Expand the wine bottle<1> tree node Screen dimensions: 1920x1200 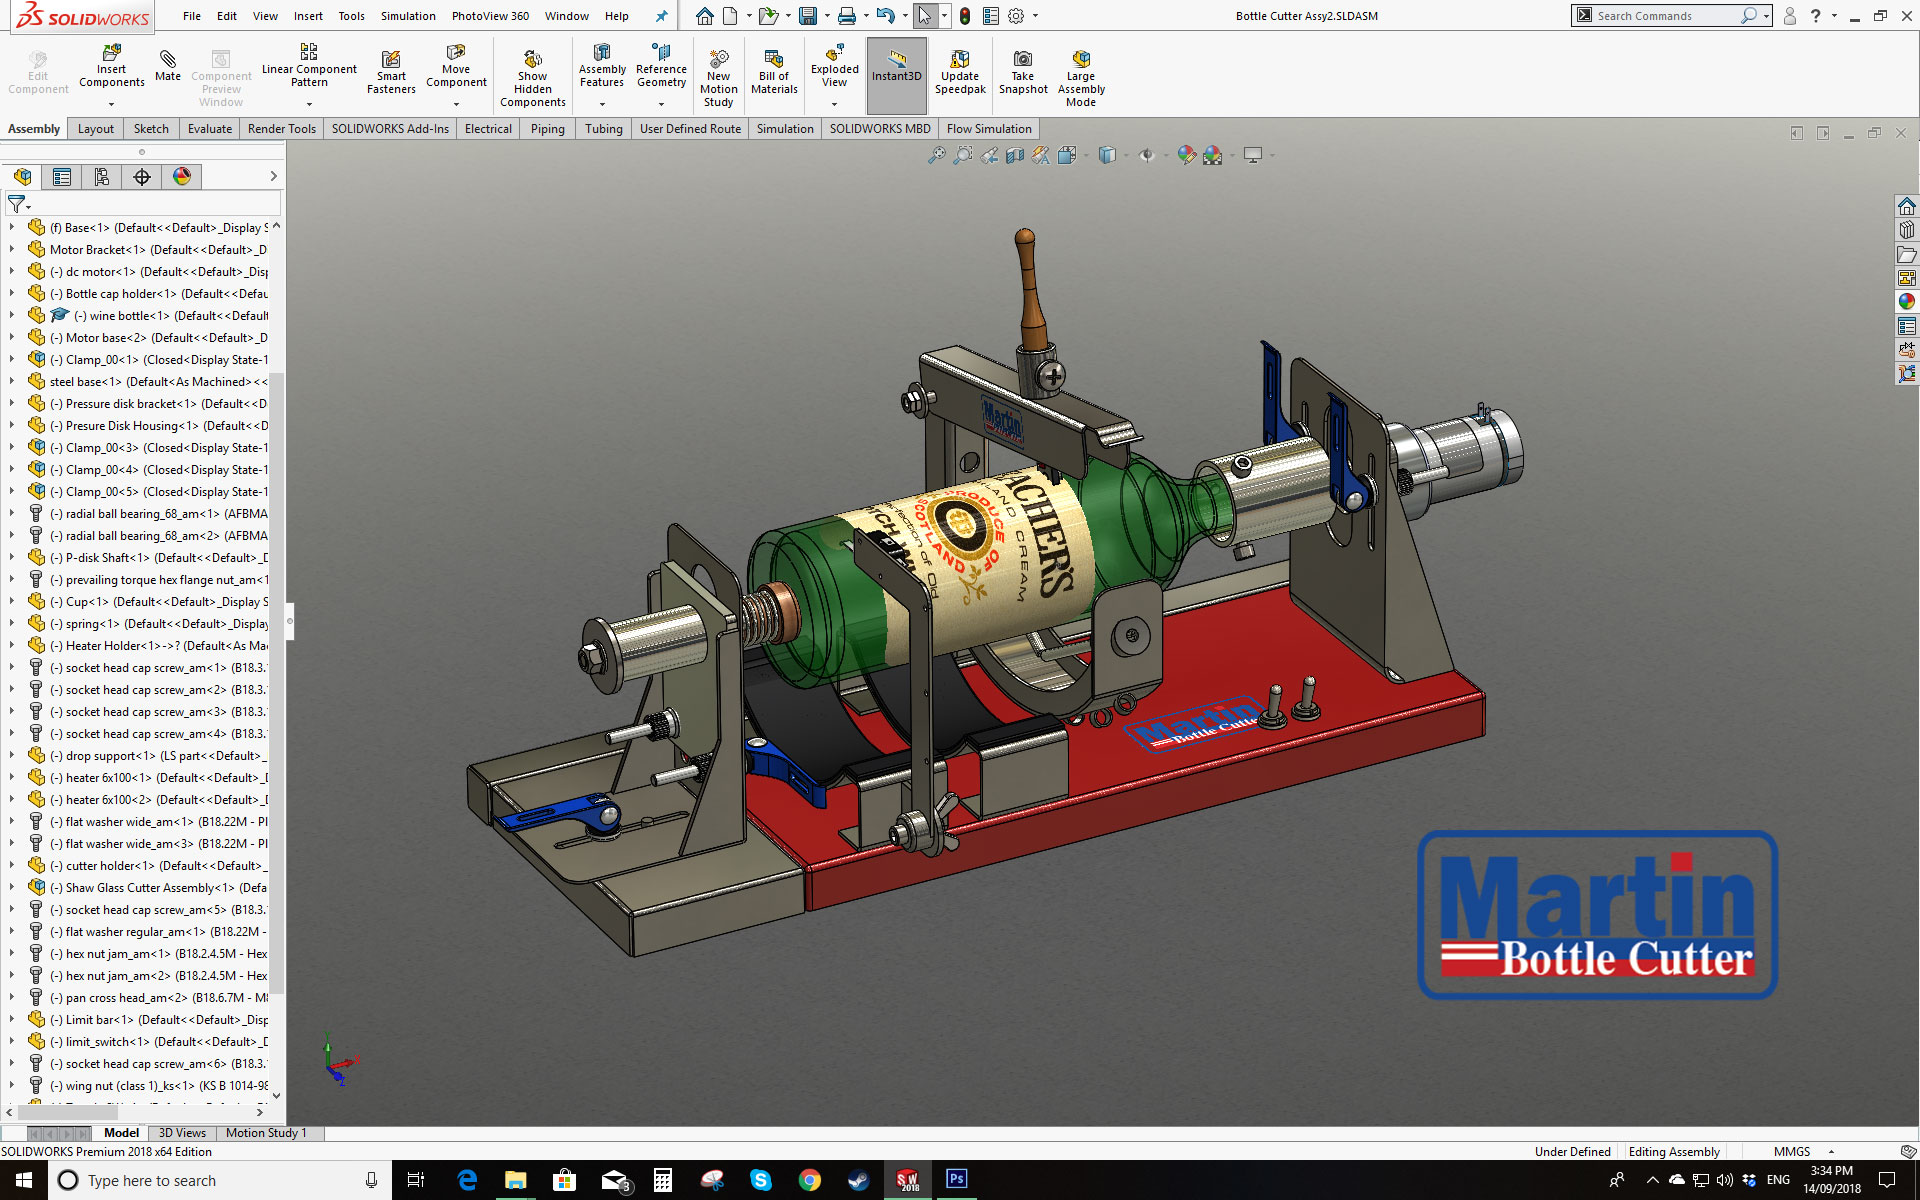[x=12, y=316]
